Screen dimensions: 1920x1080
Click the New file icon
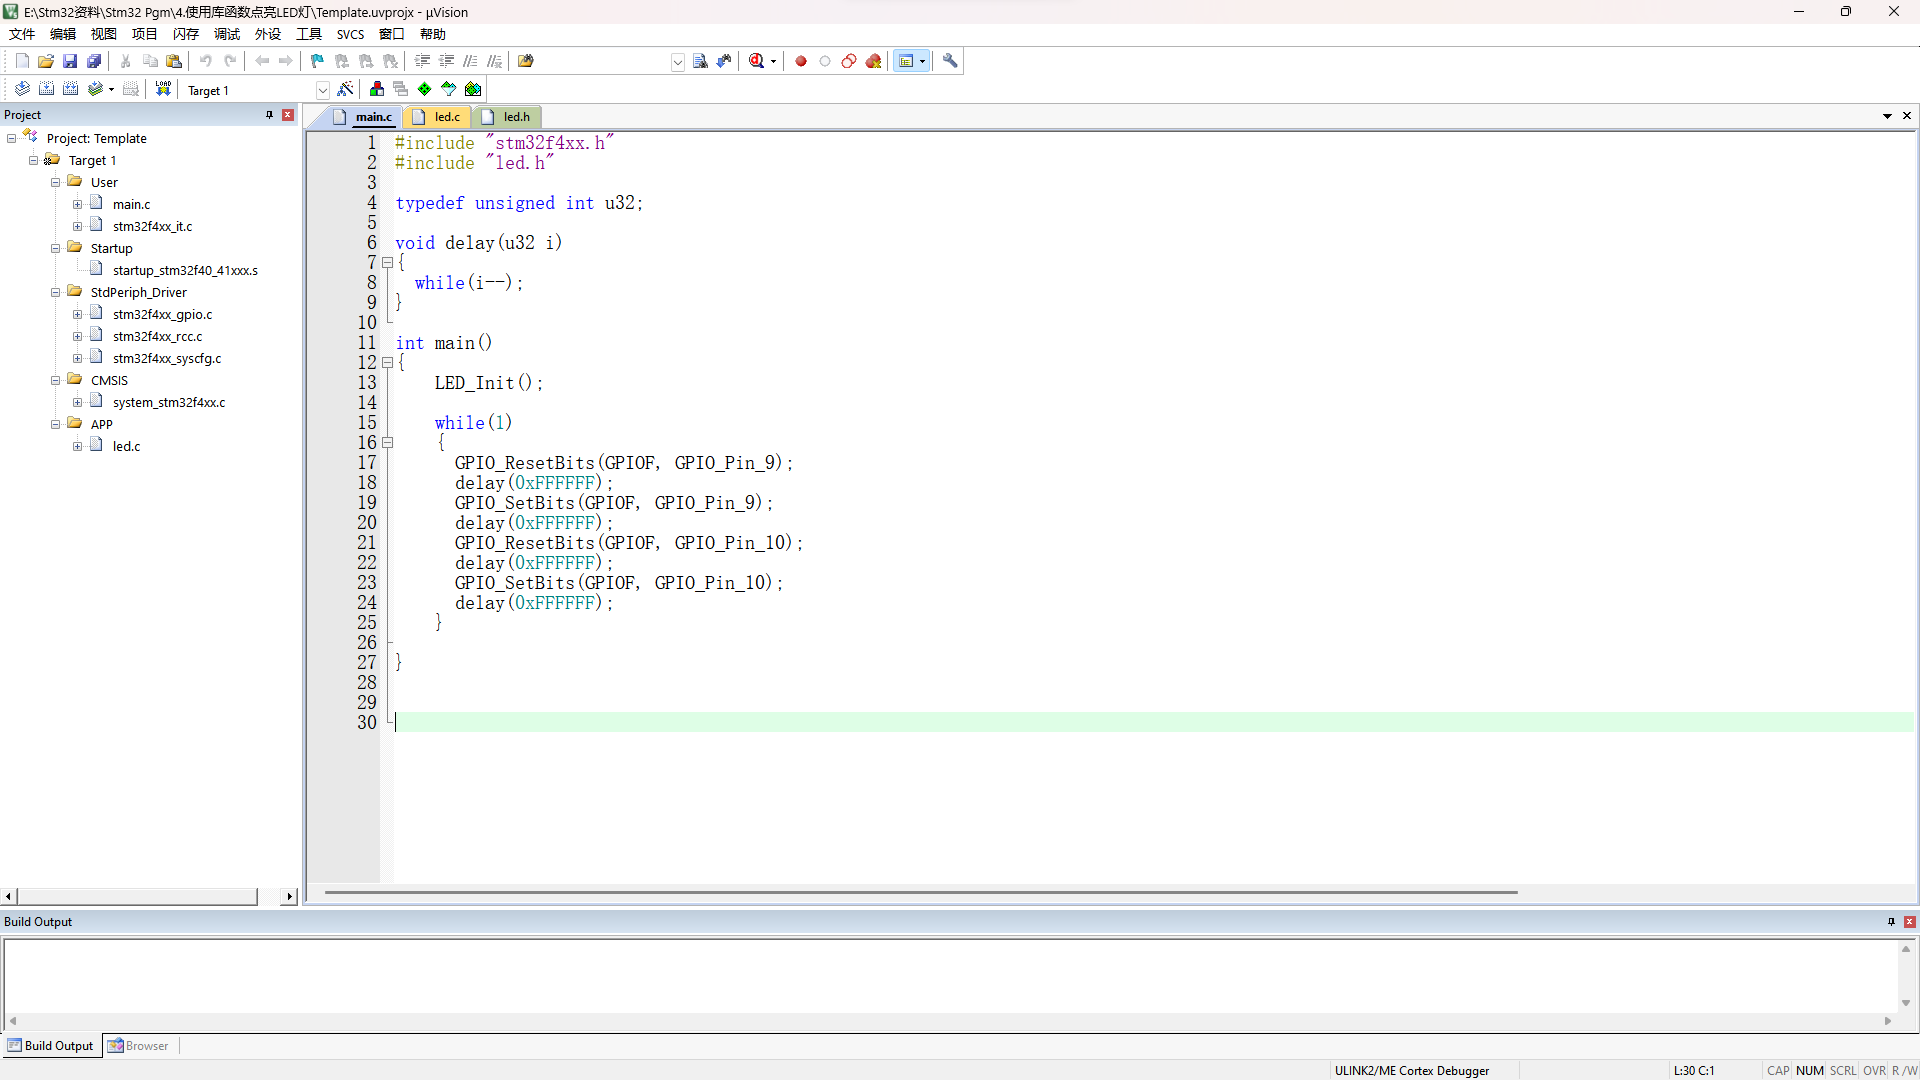tap(22, 61)
